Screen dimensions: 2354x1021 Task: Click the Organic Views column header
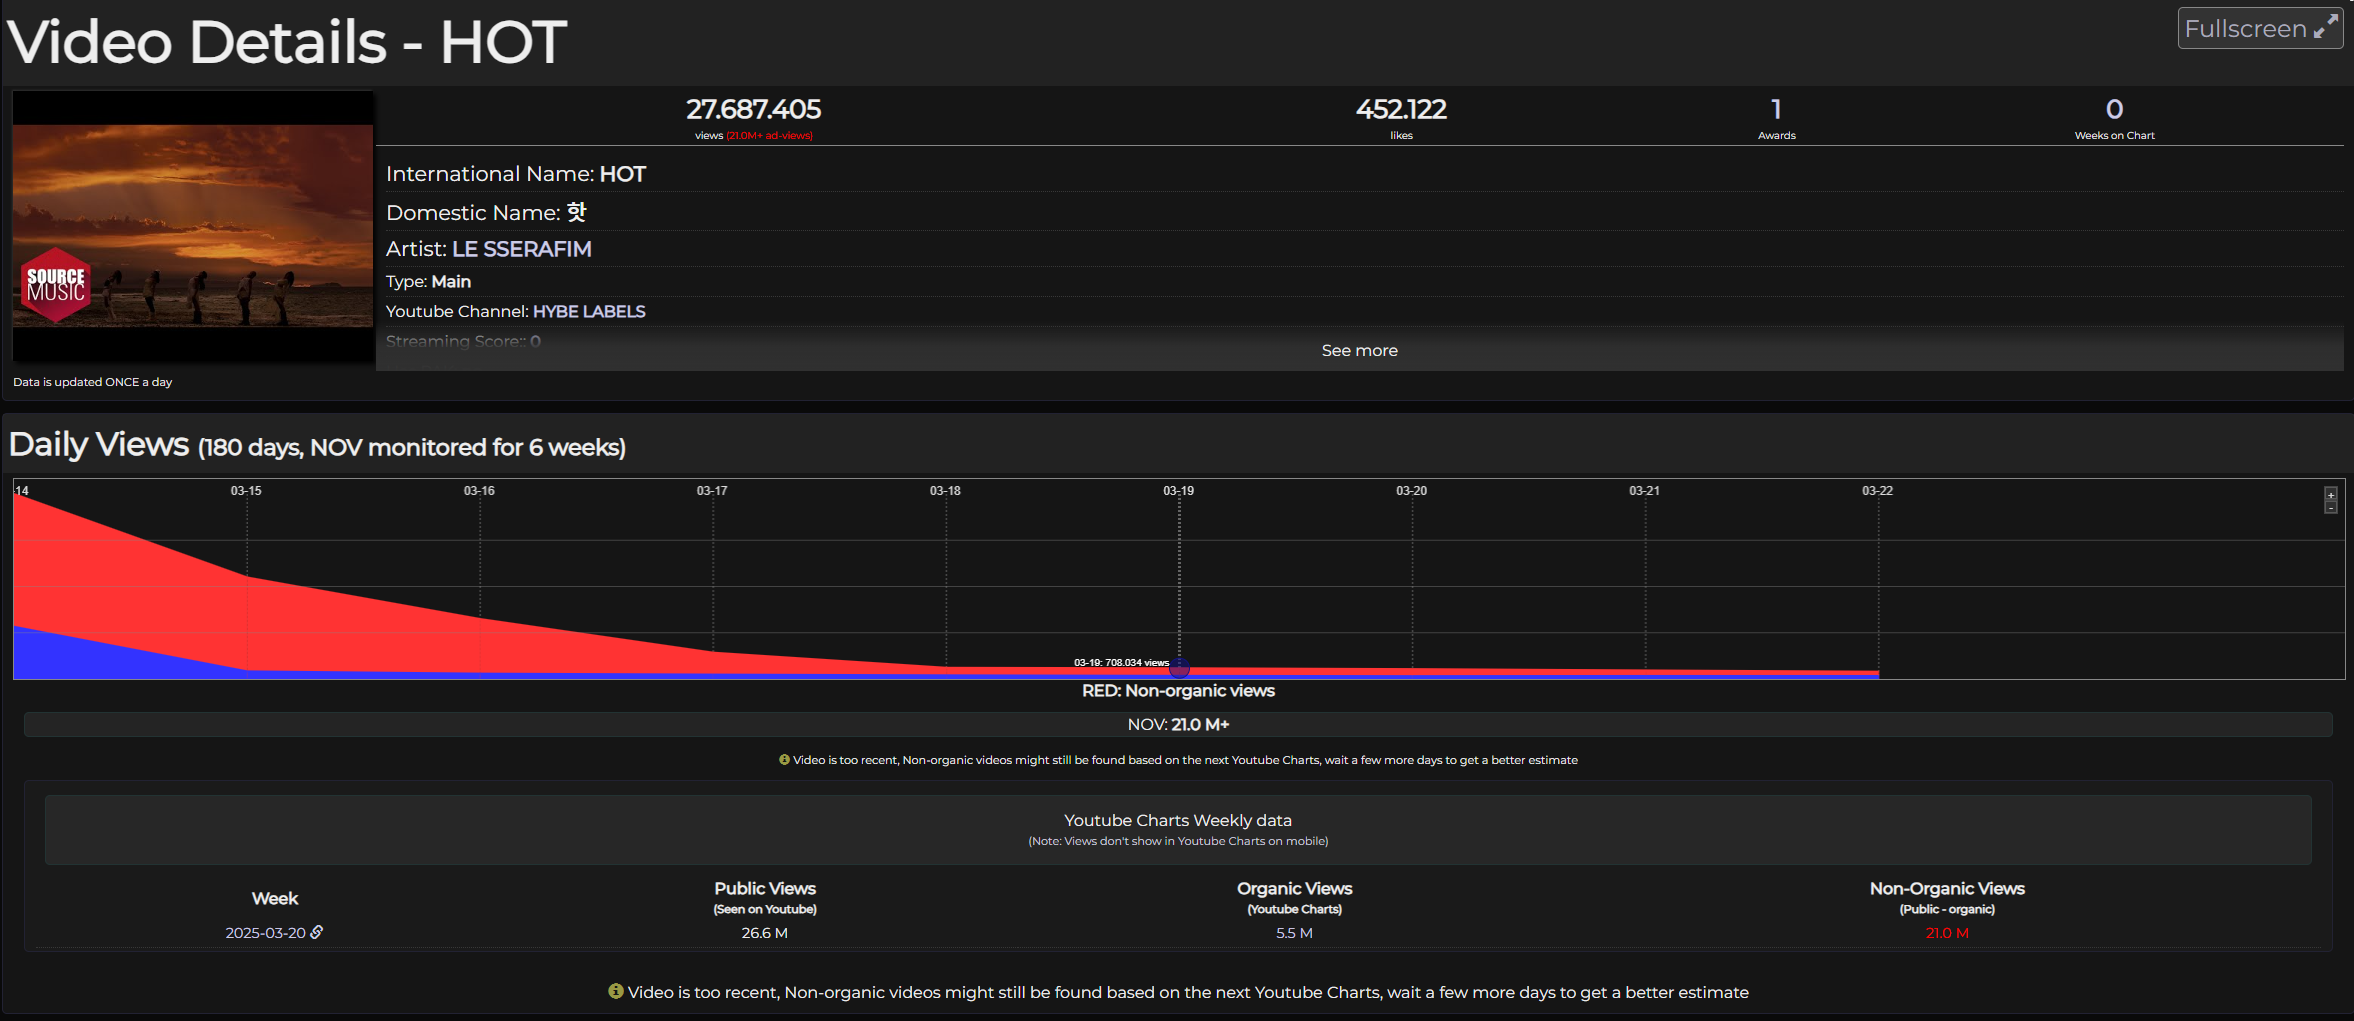1294,898
